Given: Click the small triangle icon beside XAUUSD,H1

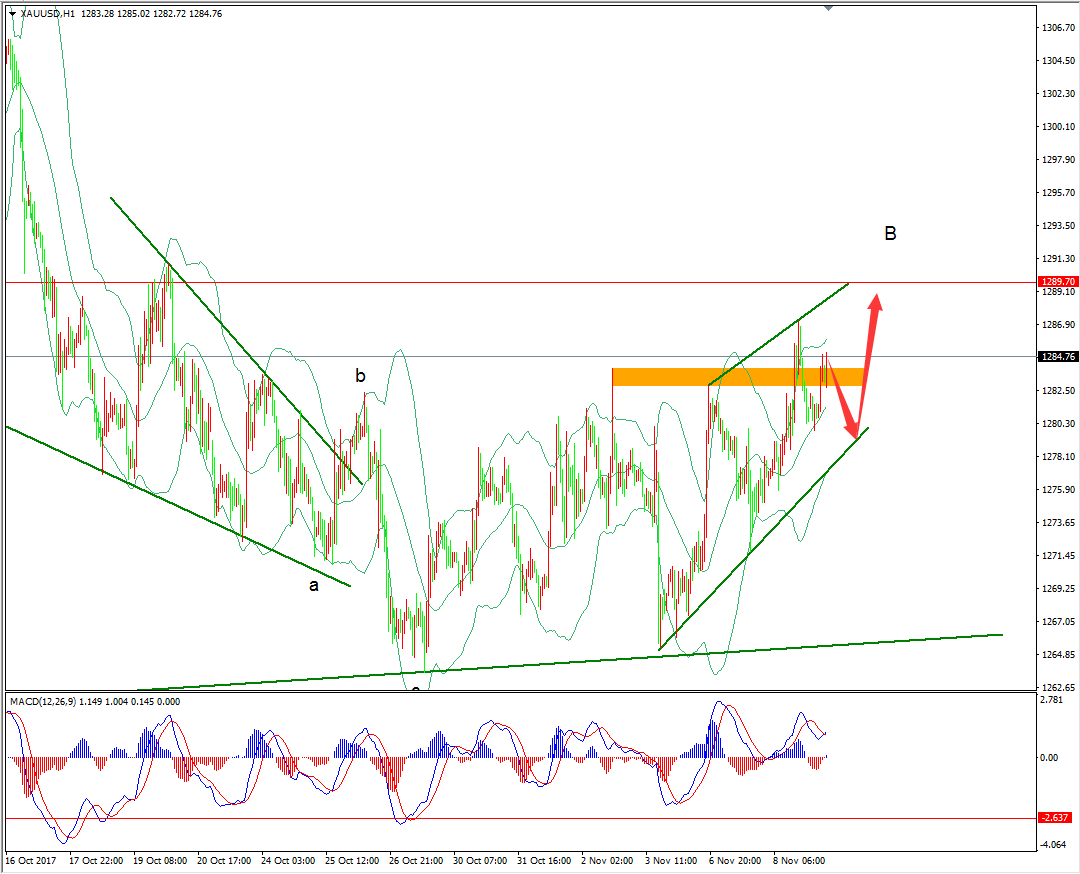Looking at the screenshot, I should [12, 14].
